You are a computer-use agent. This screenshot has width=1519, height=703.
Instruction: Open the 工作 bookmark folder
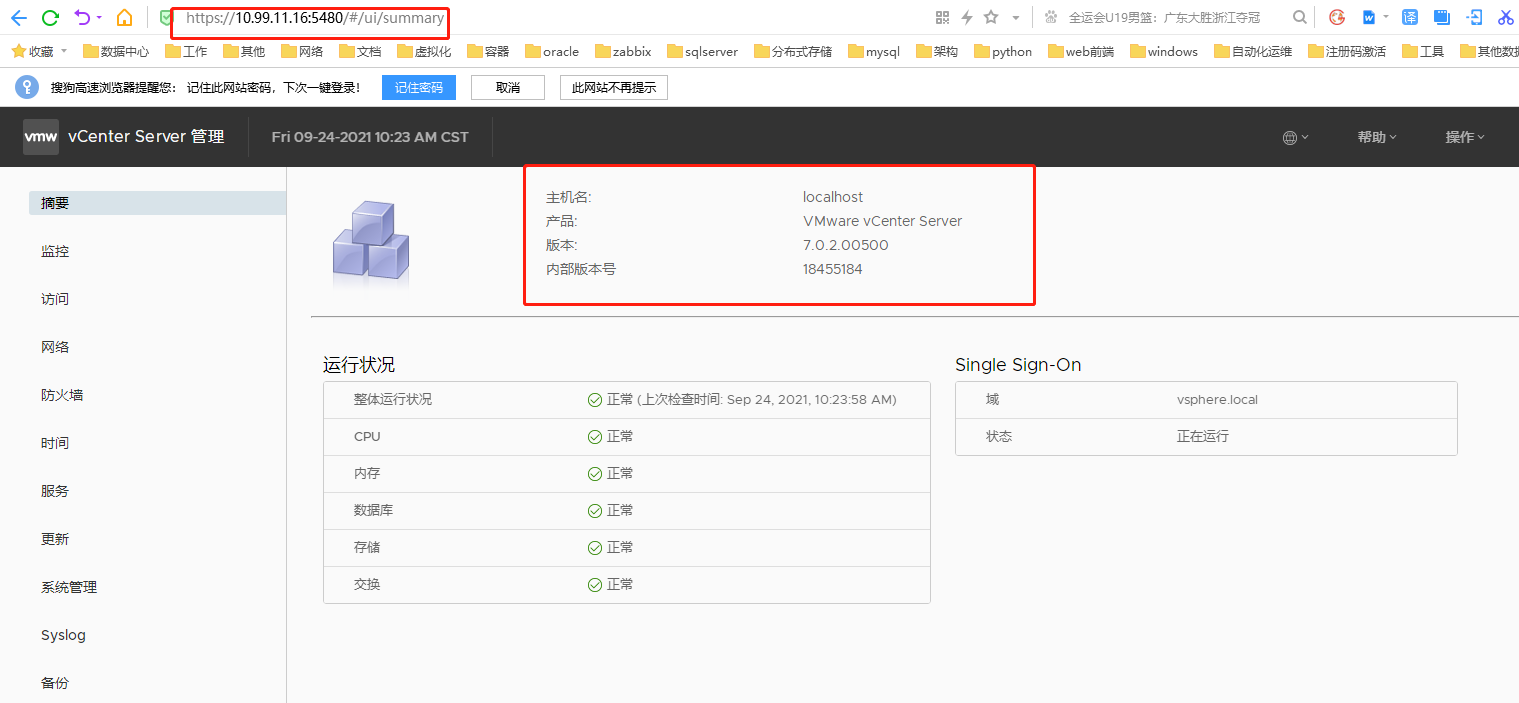click(186, 51)
